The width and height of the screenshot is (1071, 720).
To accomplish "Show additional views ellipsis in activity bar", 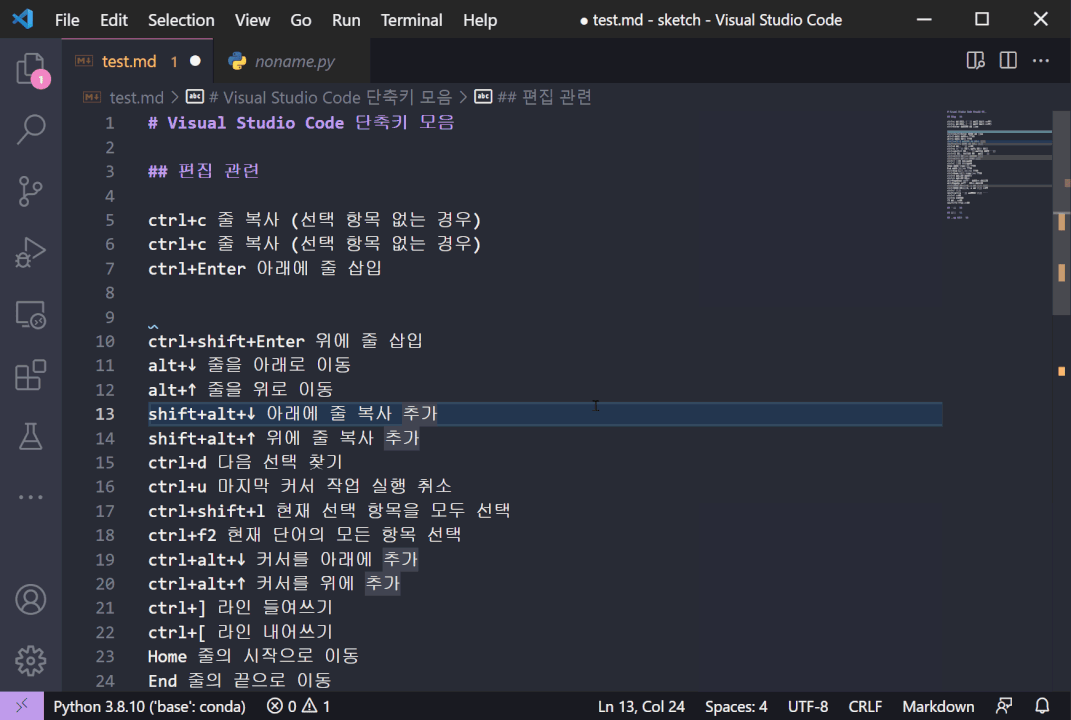I will [31, 497].
